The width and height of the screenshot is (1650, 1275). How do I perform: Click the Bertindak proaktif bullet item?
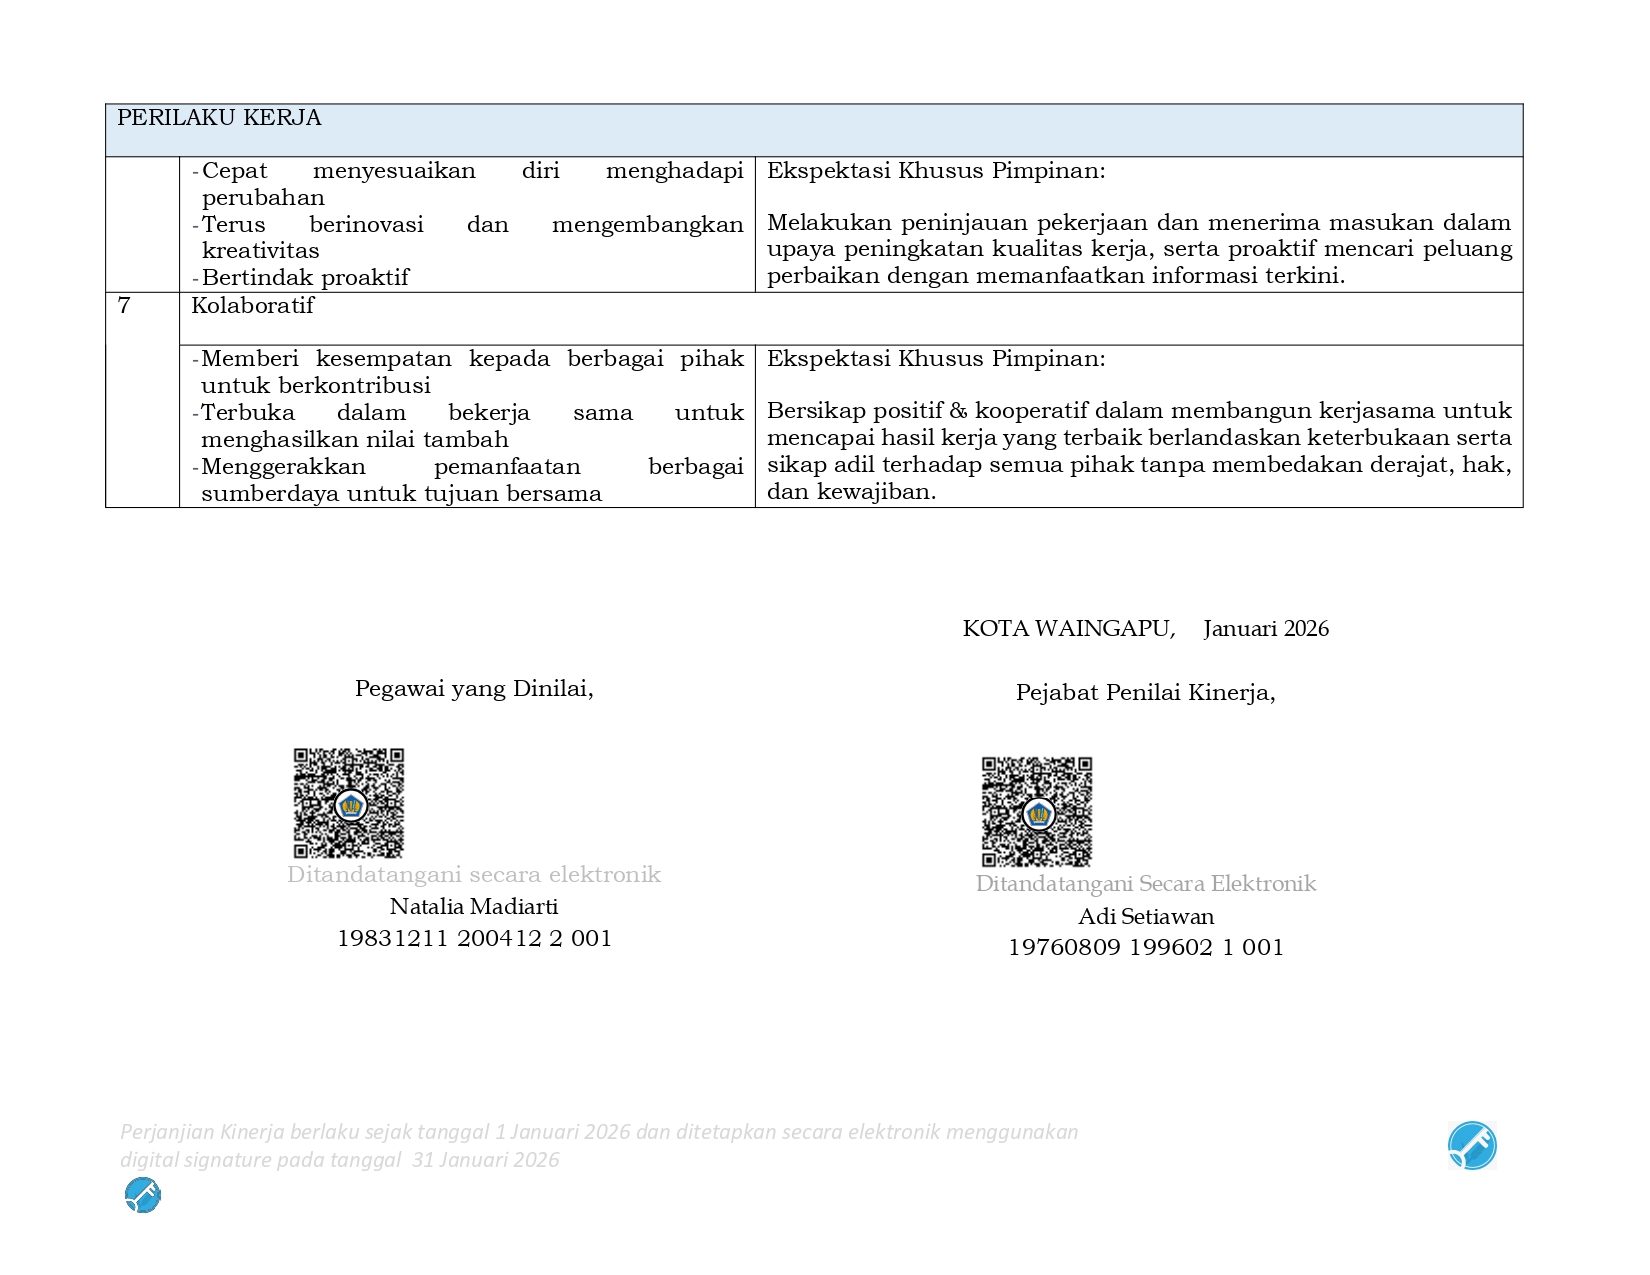click(305, 278)
